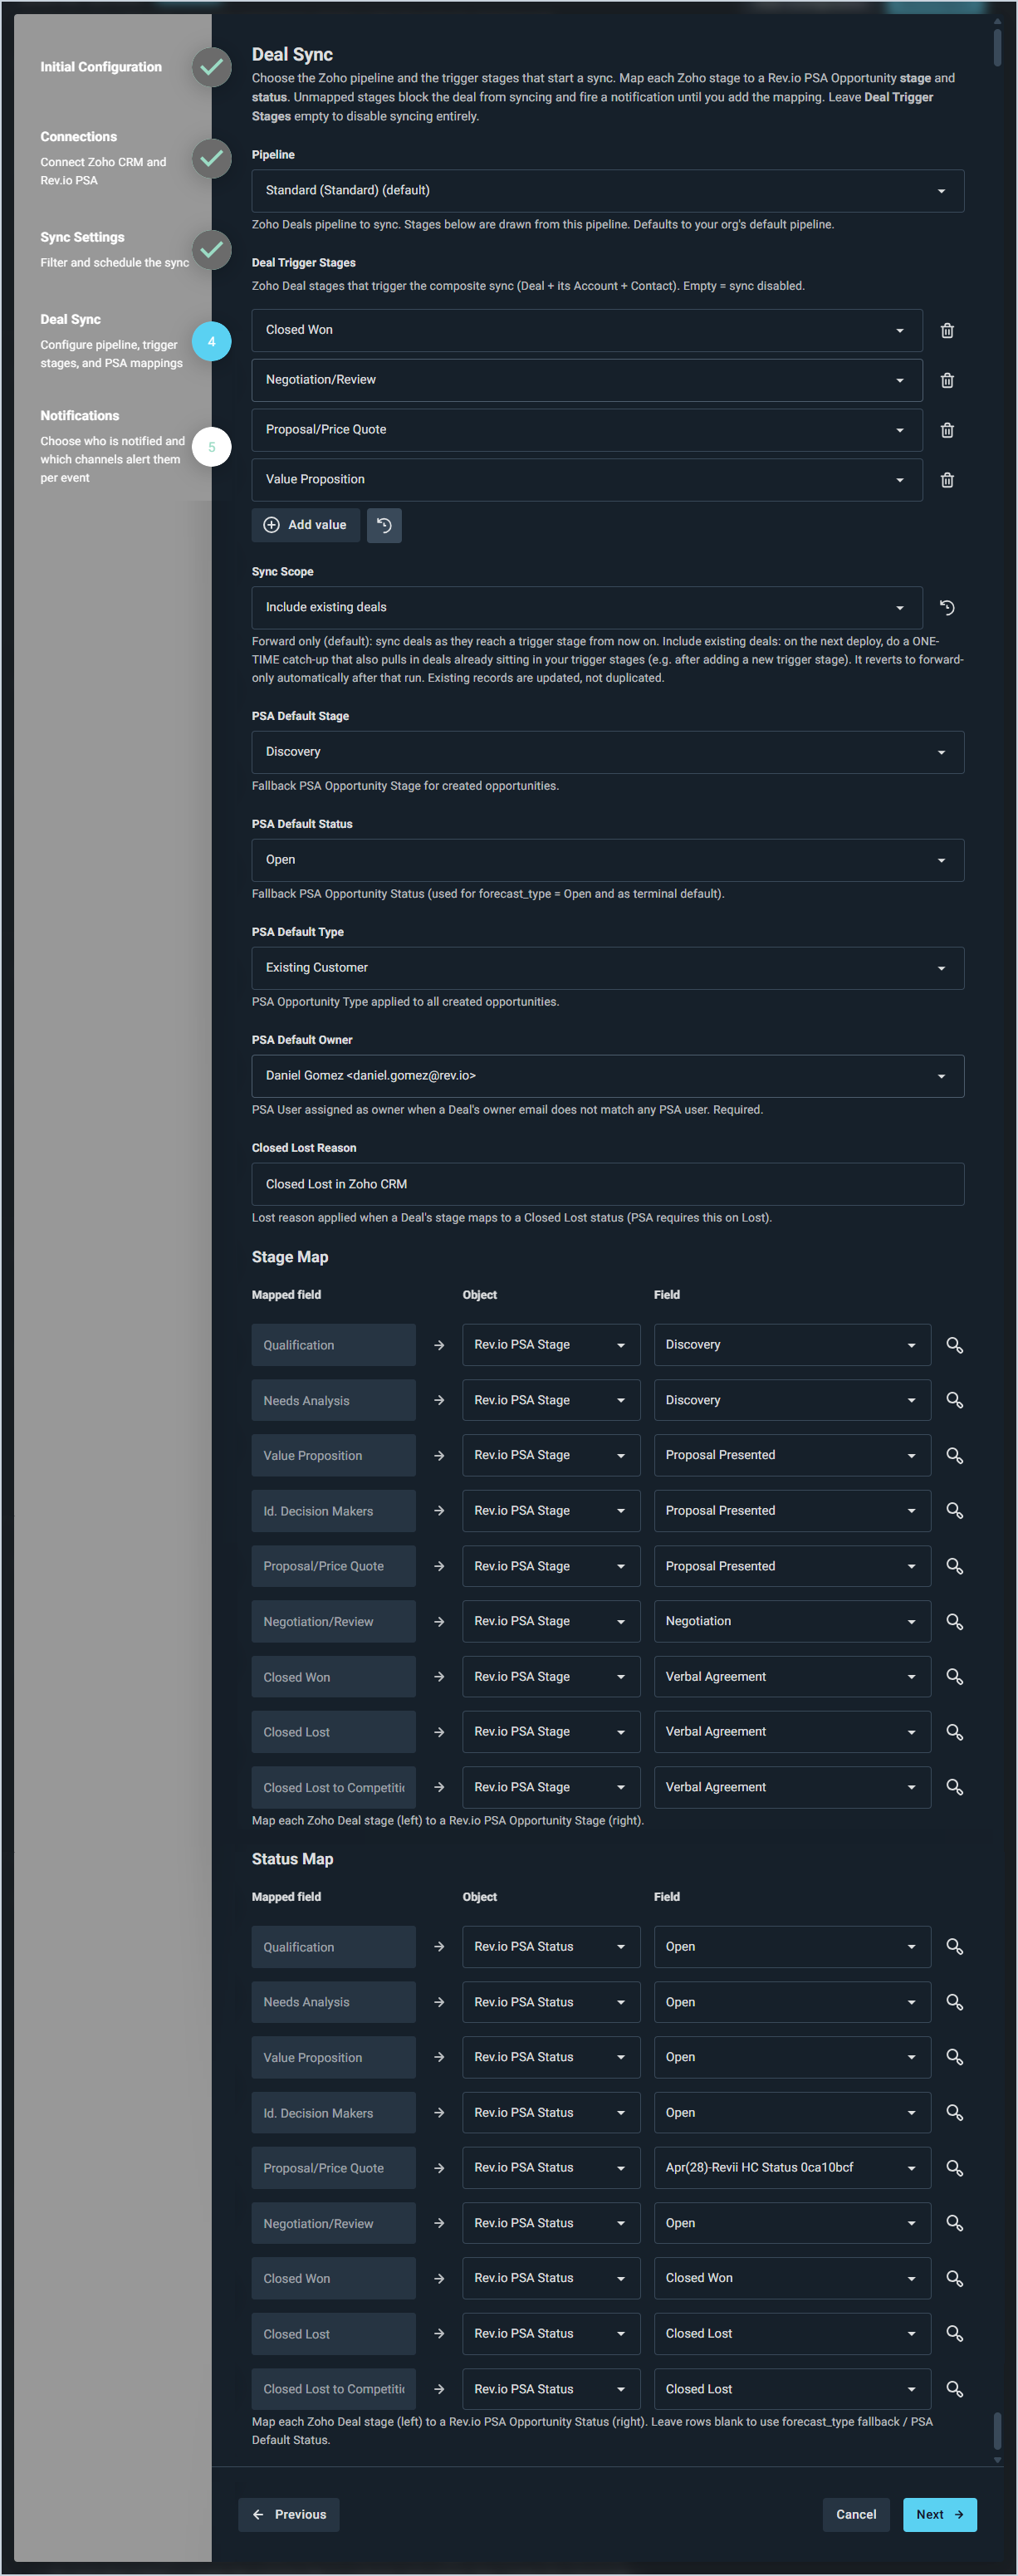Search Stage Map field for Needs Analysis row
The image size is (1018, 2576).
(x=954, y=1400)
